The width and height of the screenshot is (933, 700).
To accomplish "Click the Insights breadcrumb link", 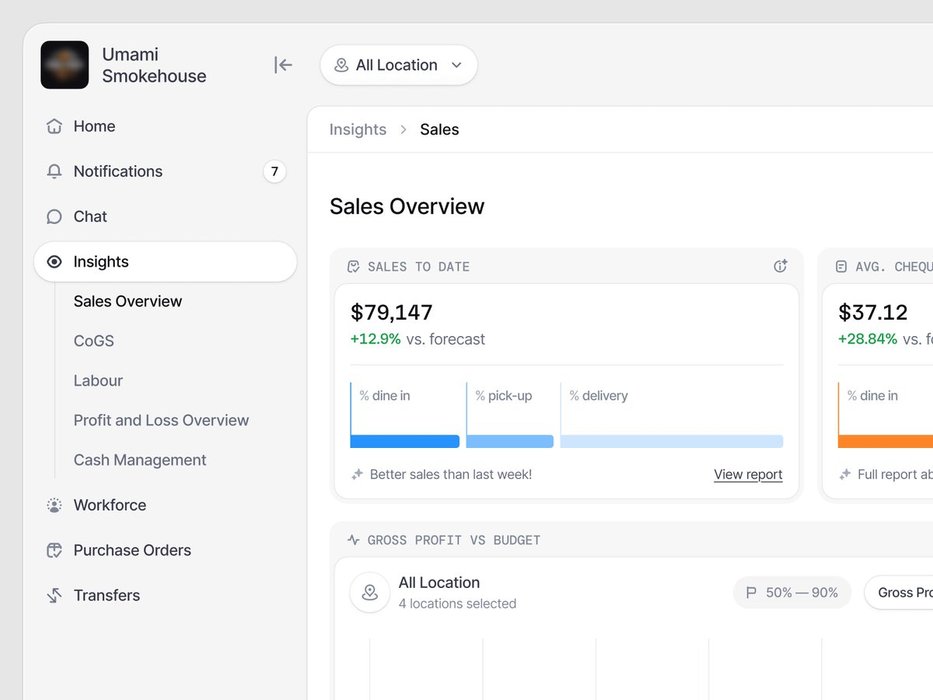I will click(358, 130).
